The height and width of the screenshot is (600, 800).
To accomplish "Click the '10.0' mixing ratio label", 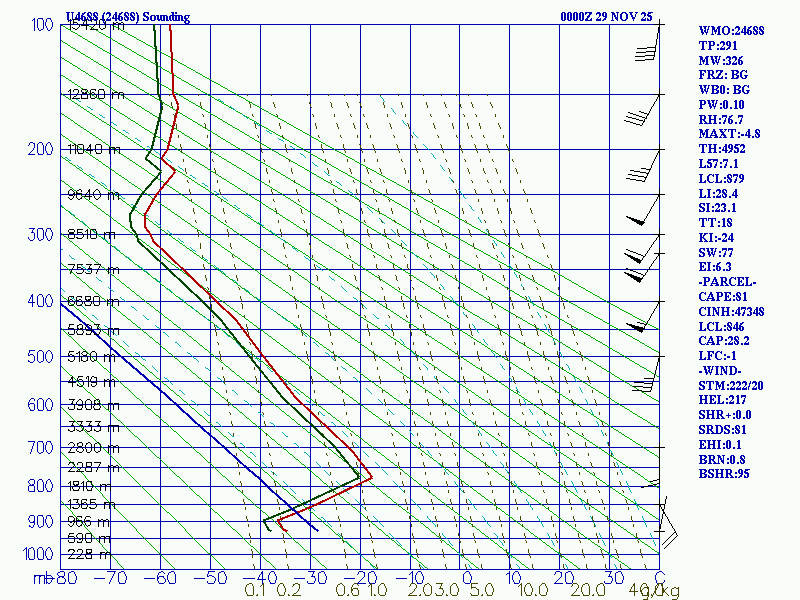I will coord(533,591).
